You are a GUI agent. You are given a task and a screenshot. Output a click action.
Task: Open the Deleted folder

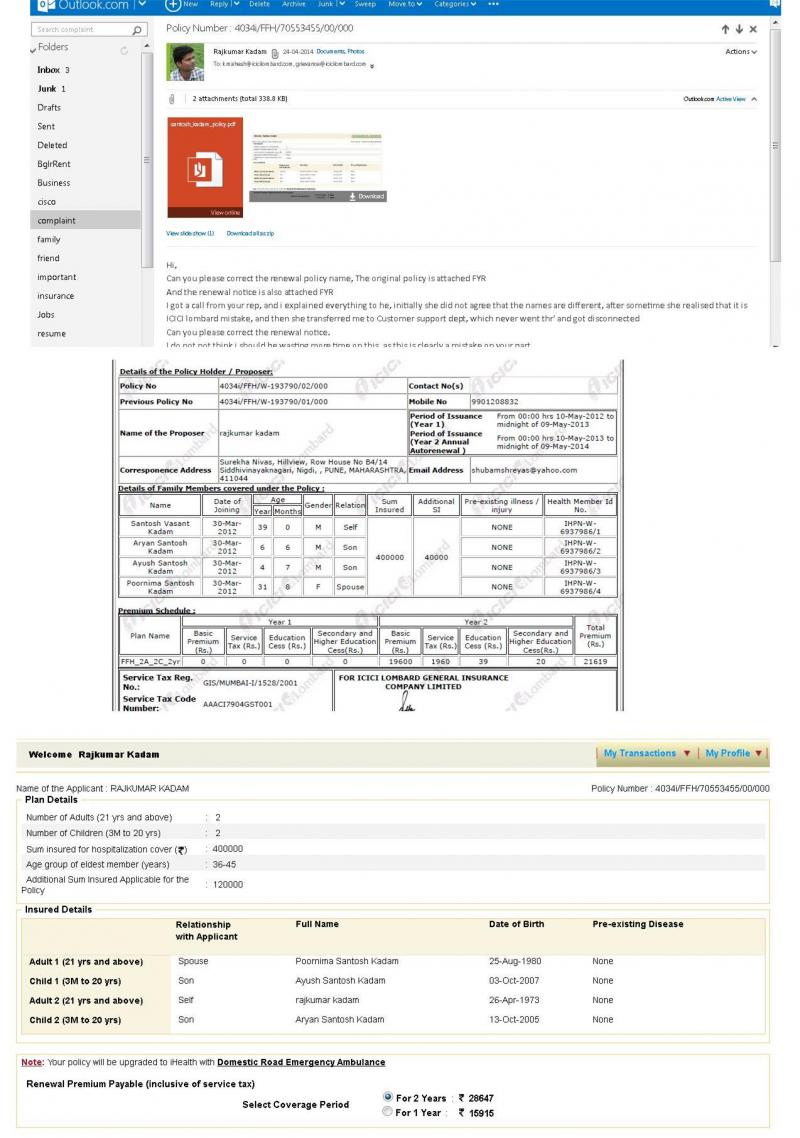(52, 145)
